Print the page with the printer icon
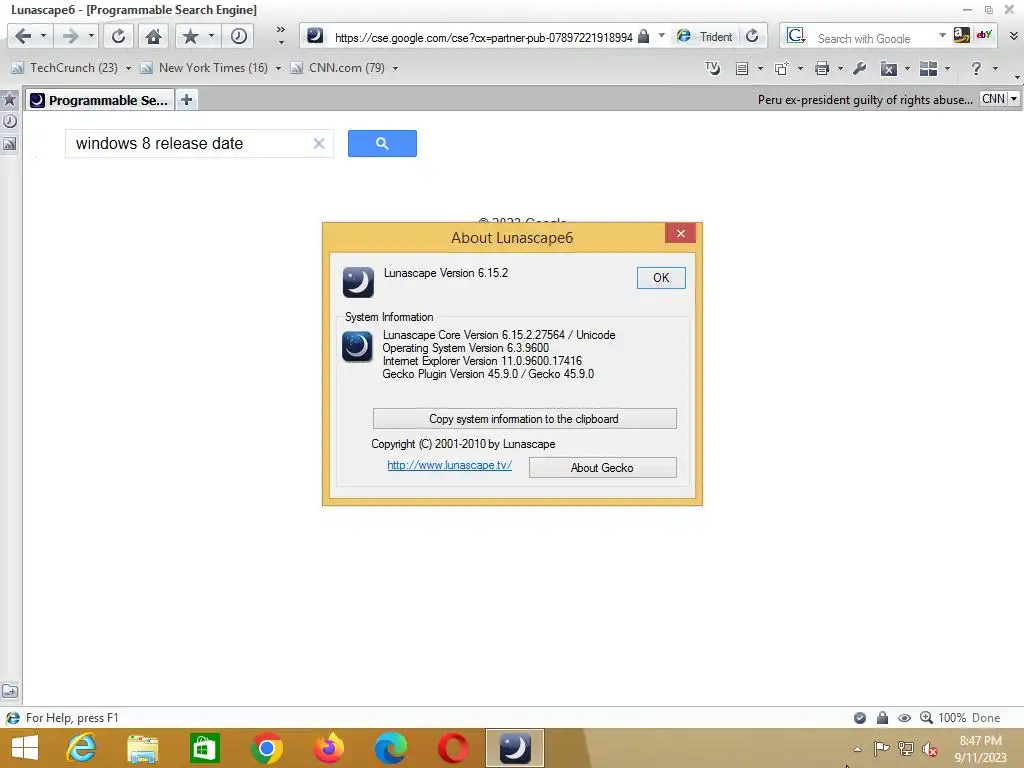1024x768 pixels. pyautogui.click(x=822, y=69)
